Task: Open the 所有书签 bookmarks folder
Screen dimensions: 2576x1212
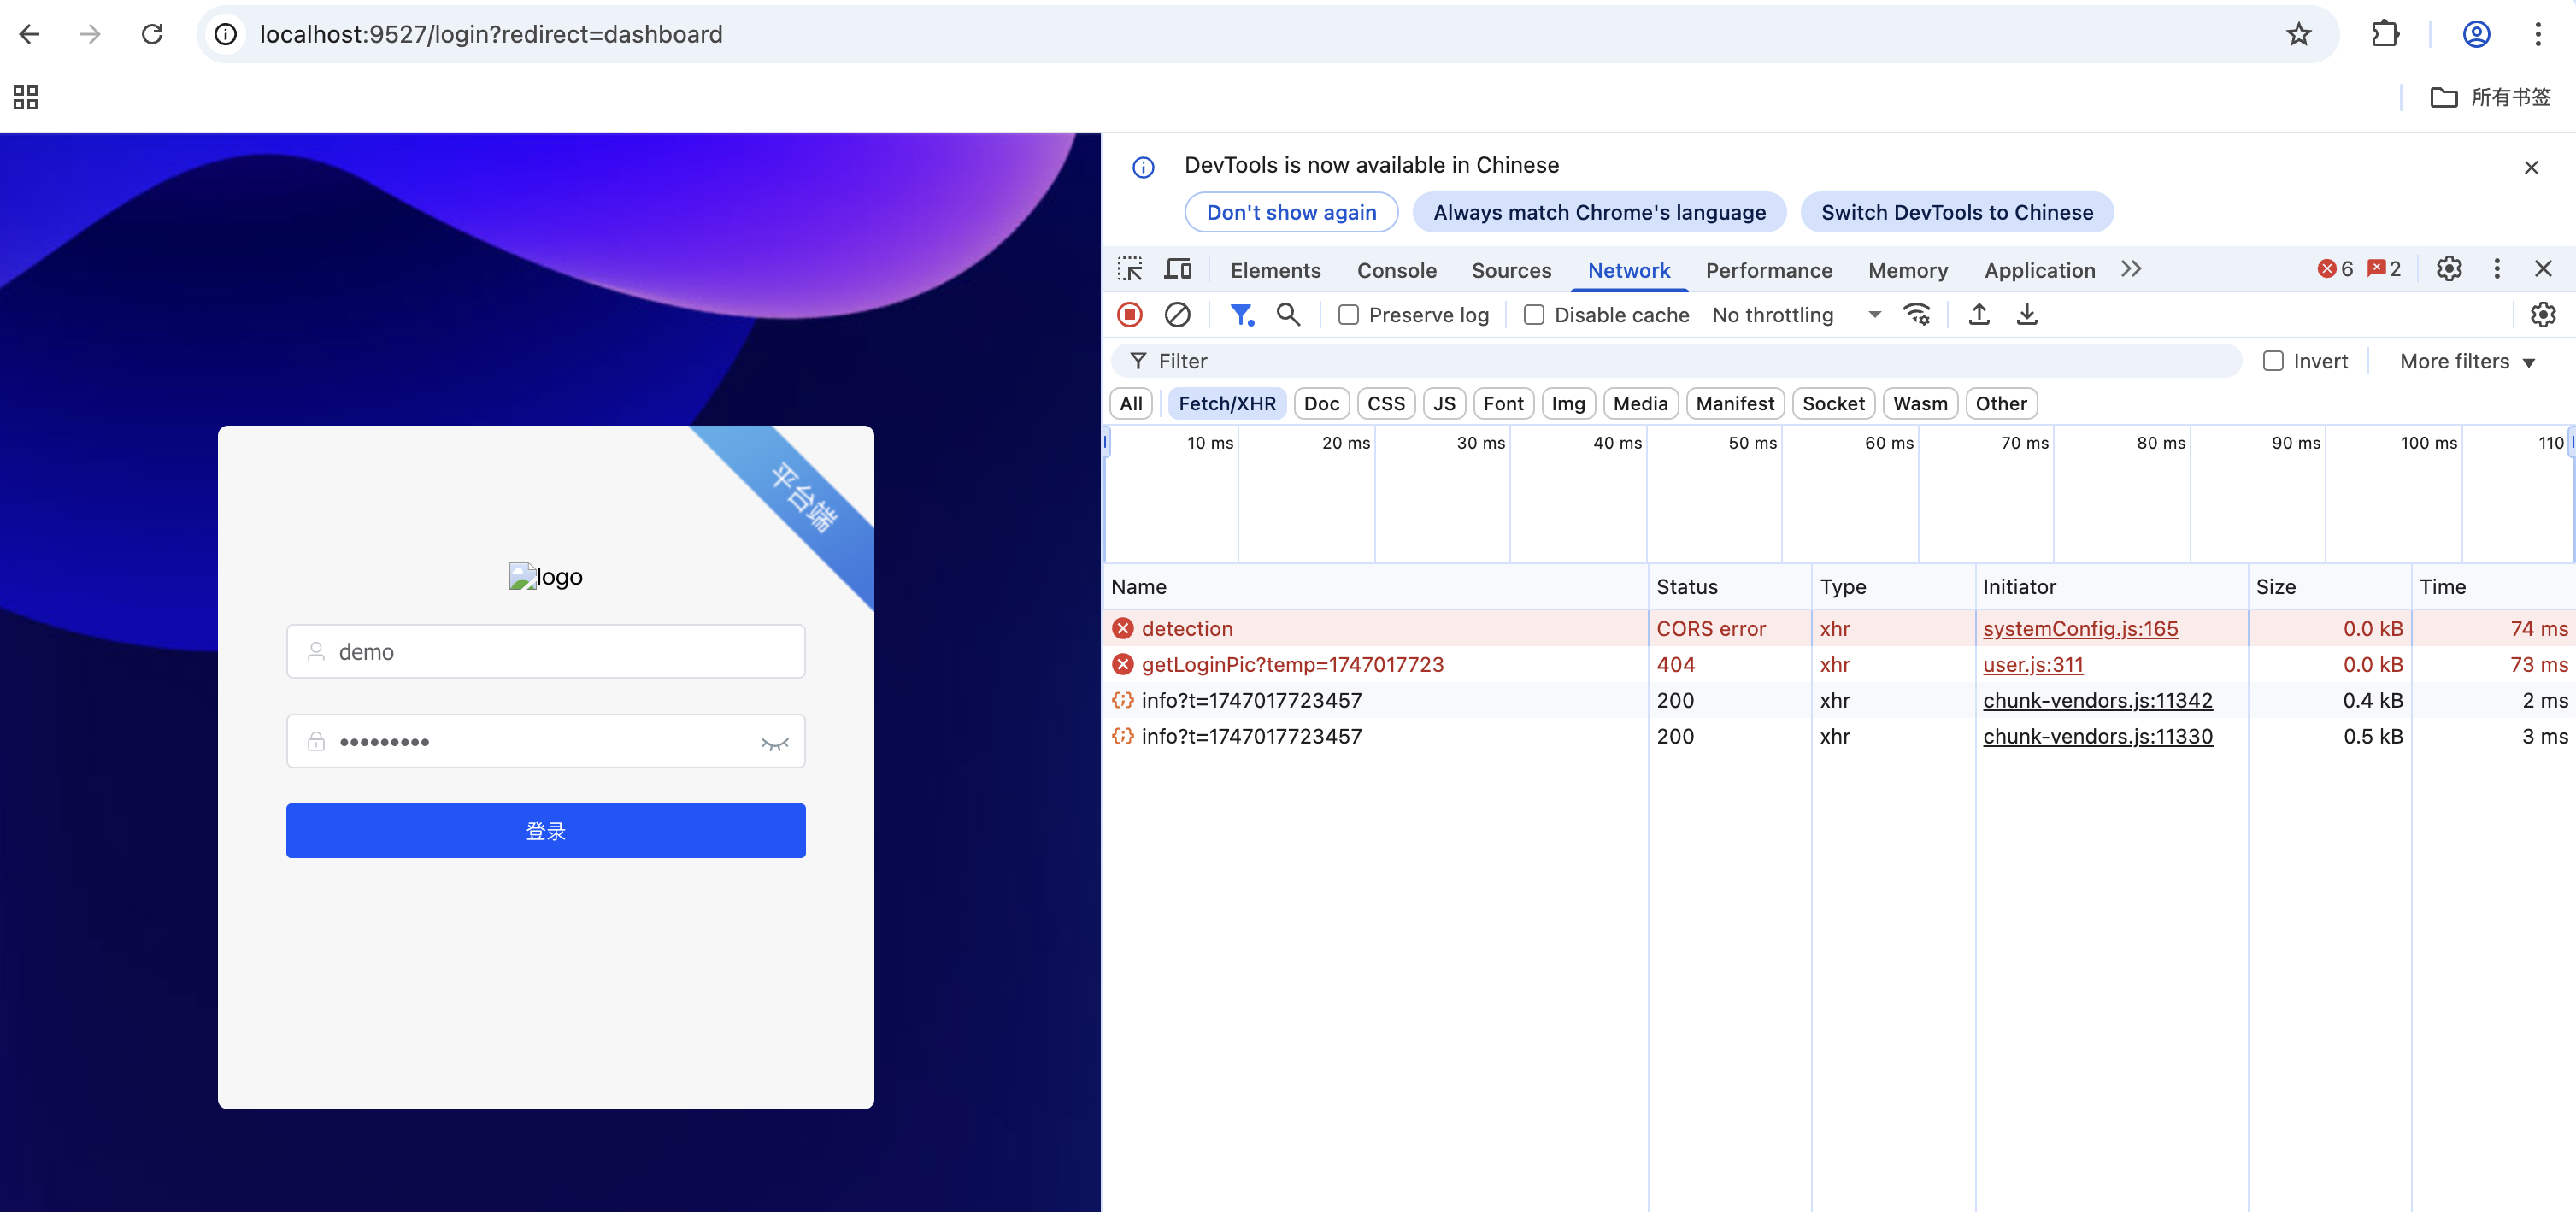Action: pos(2491,97)
